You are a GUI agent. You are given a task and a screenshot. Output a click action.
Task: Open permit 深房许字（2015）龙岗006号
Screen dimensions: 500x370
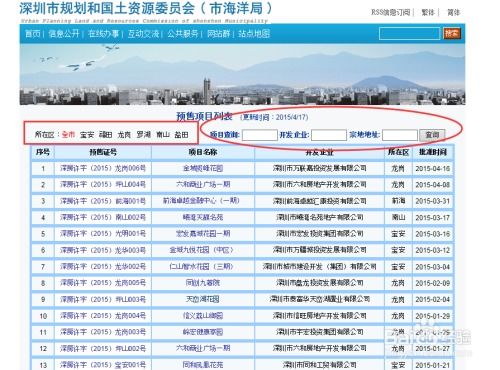point(103,168)
